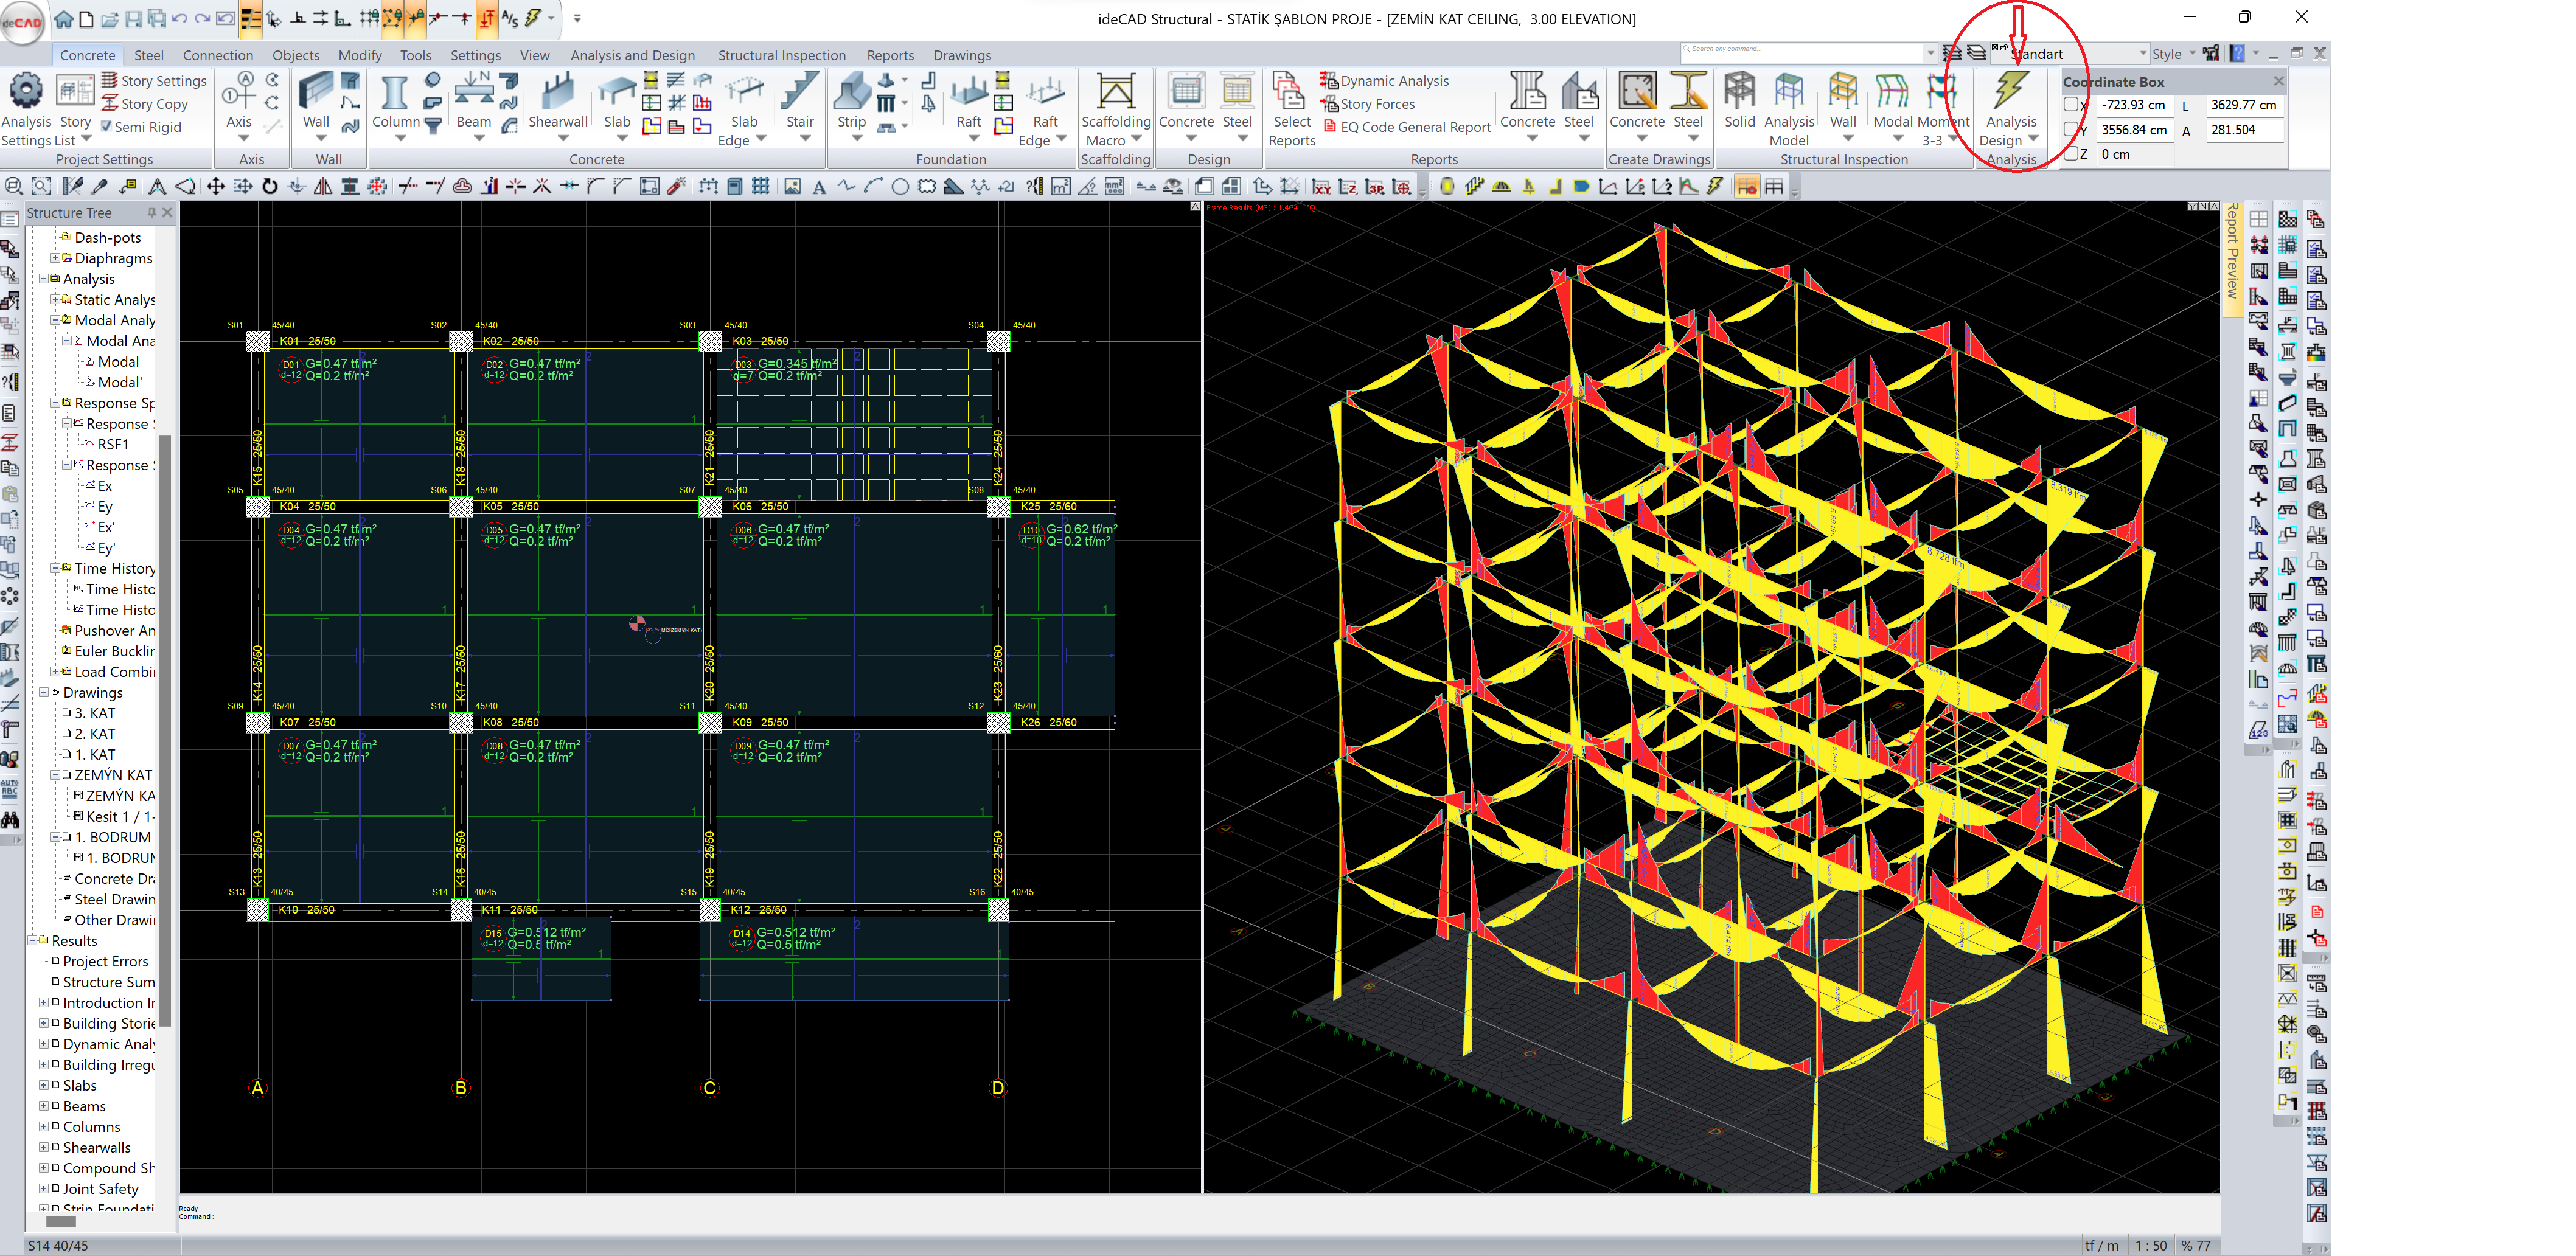Select the circle drawing tool
Image resolution: width=2576 pixels, height=1256 pixels.
tap(900, 186)
